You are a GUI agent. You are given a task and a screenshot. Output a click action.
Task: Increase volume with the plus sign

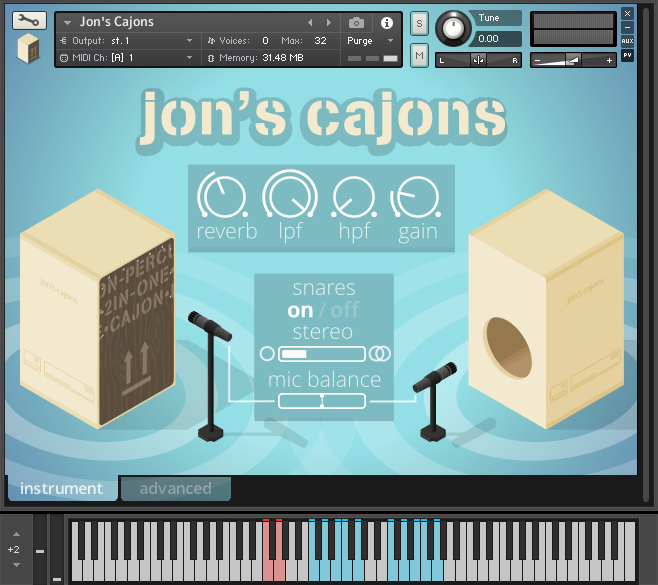tap(609, 60)
